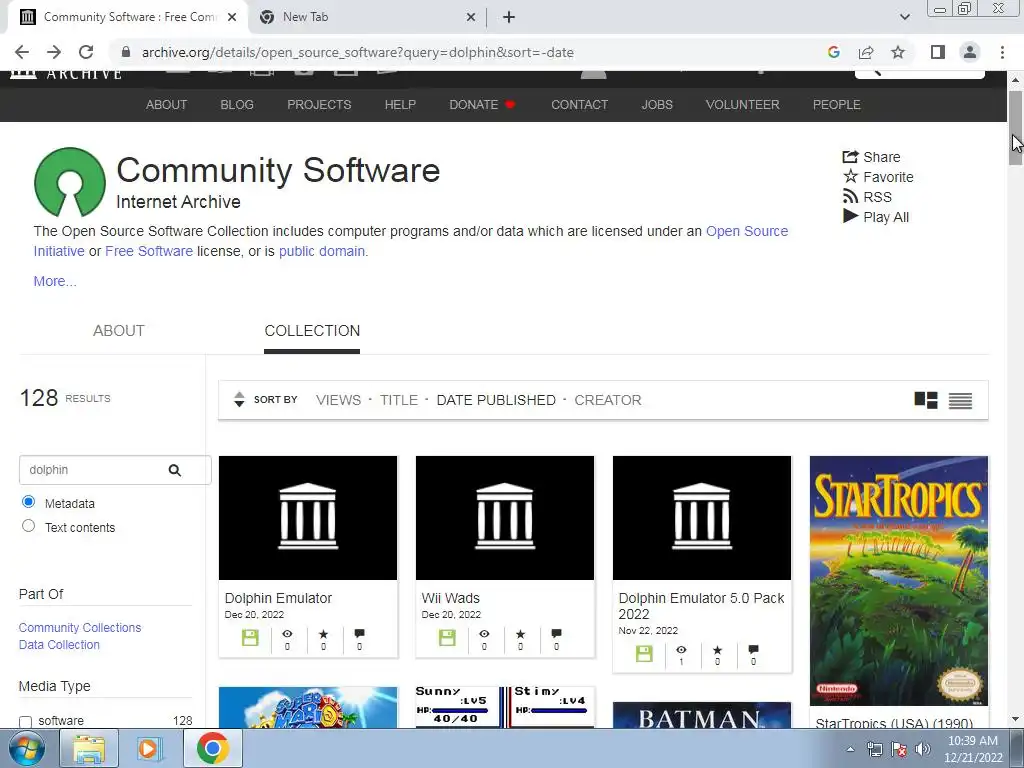Check the software media type checkbox
The height and width of the screenshot is (768, 1024).
(x=25, y=722)
